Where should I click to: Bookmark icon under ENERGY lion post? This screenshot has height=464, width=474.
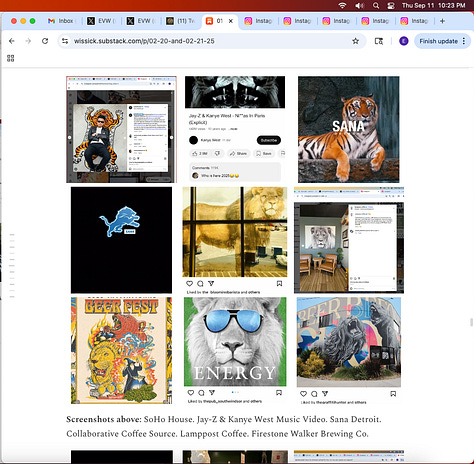coord(279,392)
